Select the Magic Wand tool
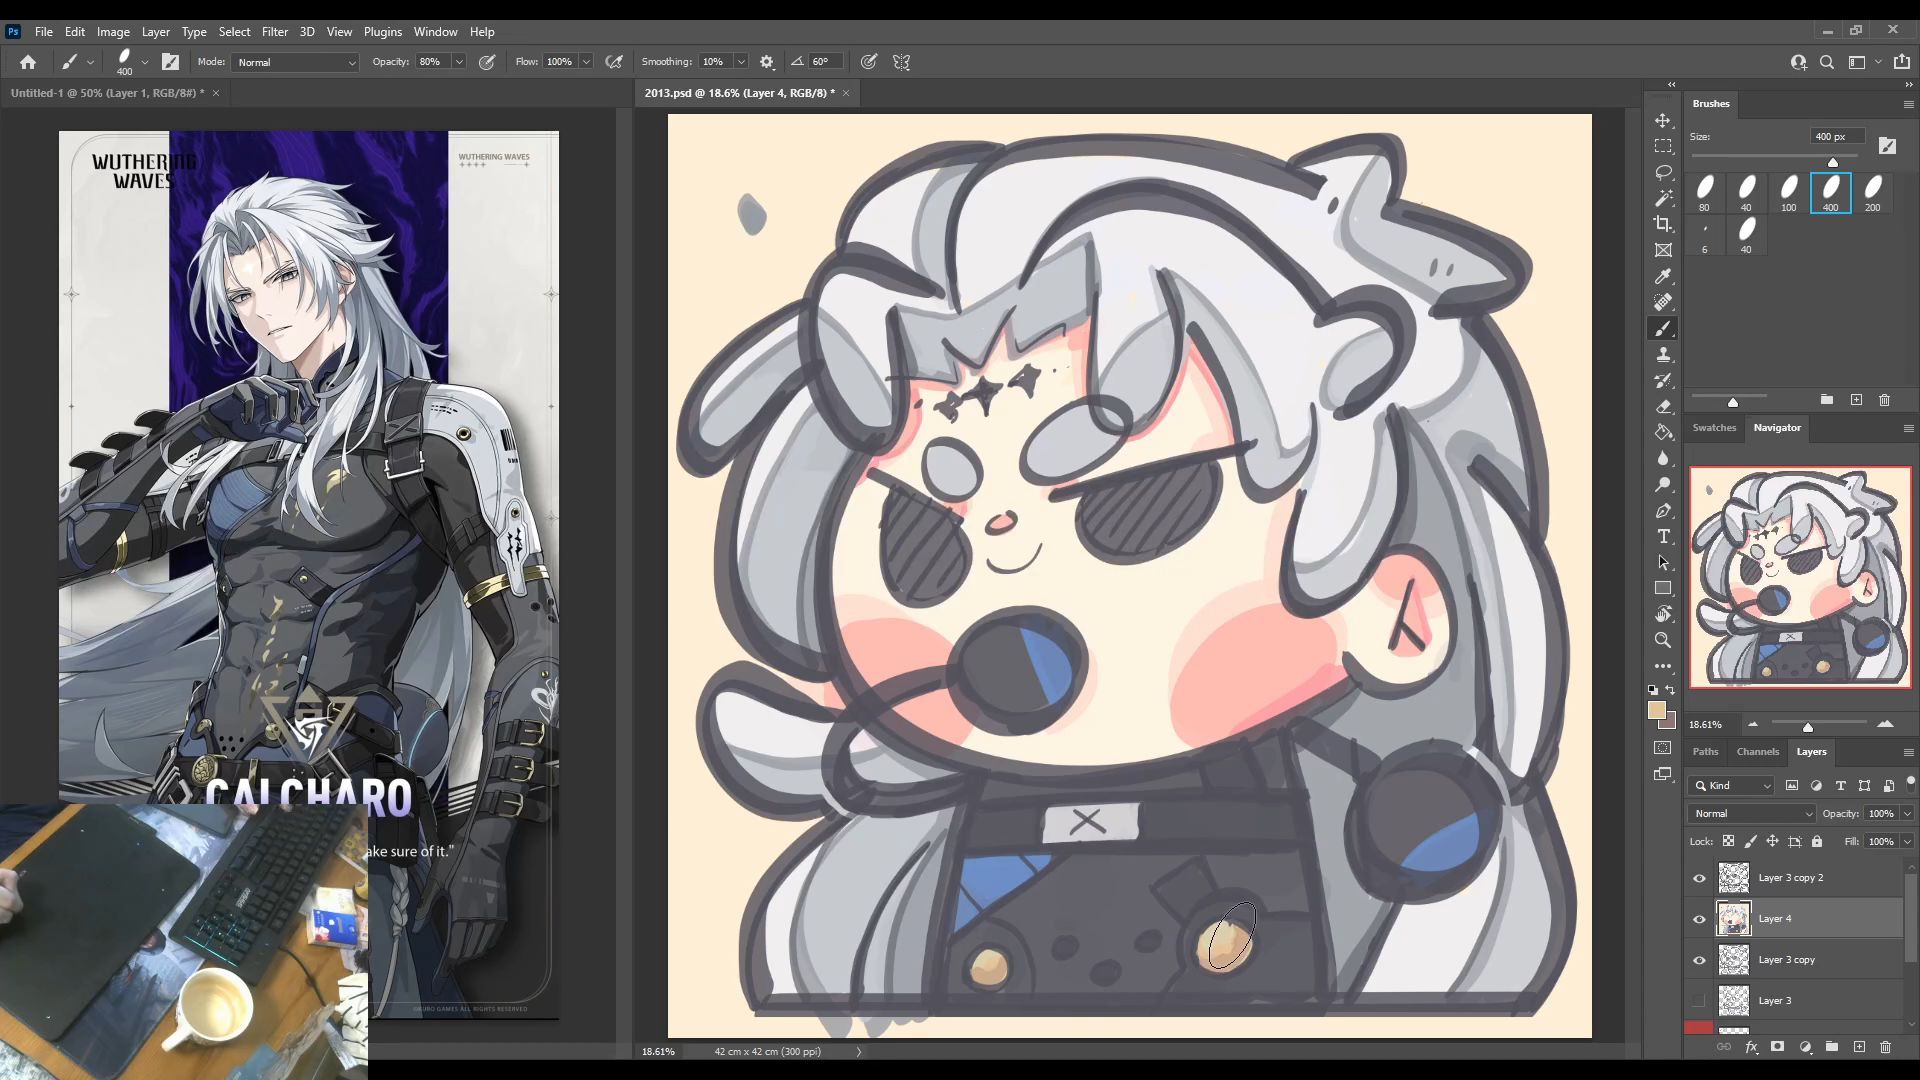Viewport: 1920px width, 1080px height. [x=1663, y=198]
